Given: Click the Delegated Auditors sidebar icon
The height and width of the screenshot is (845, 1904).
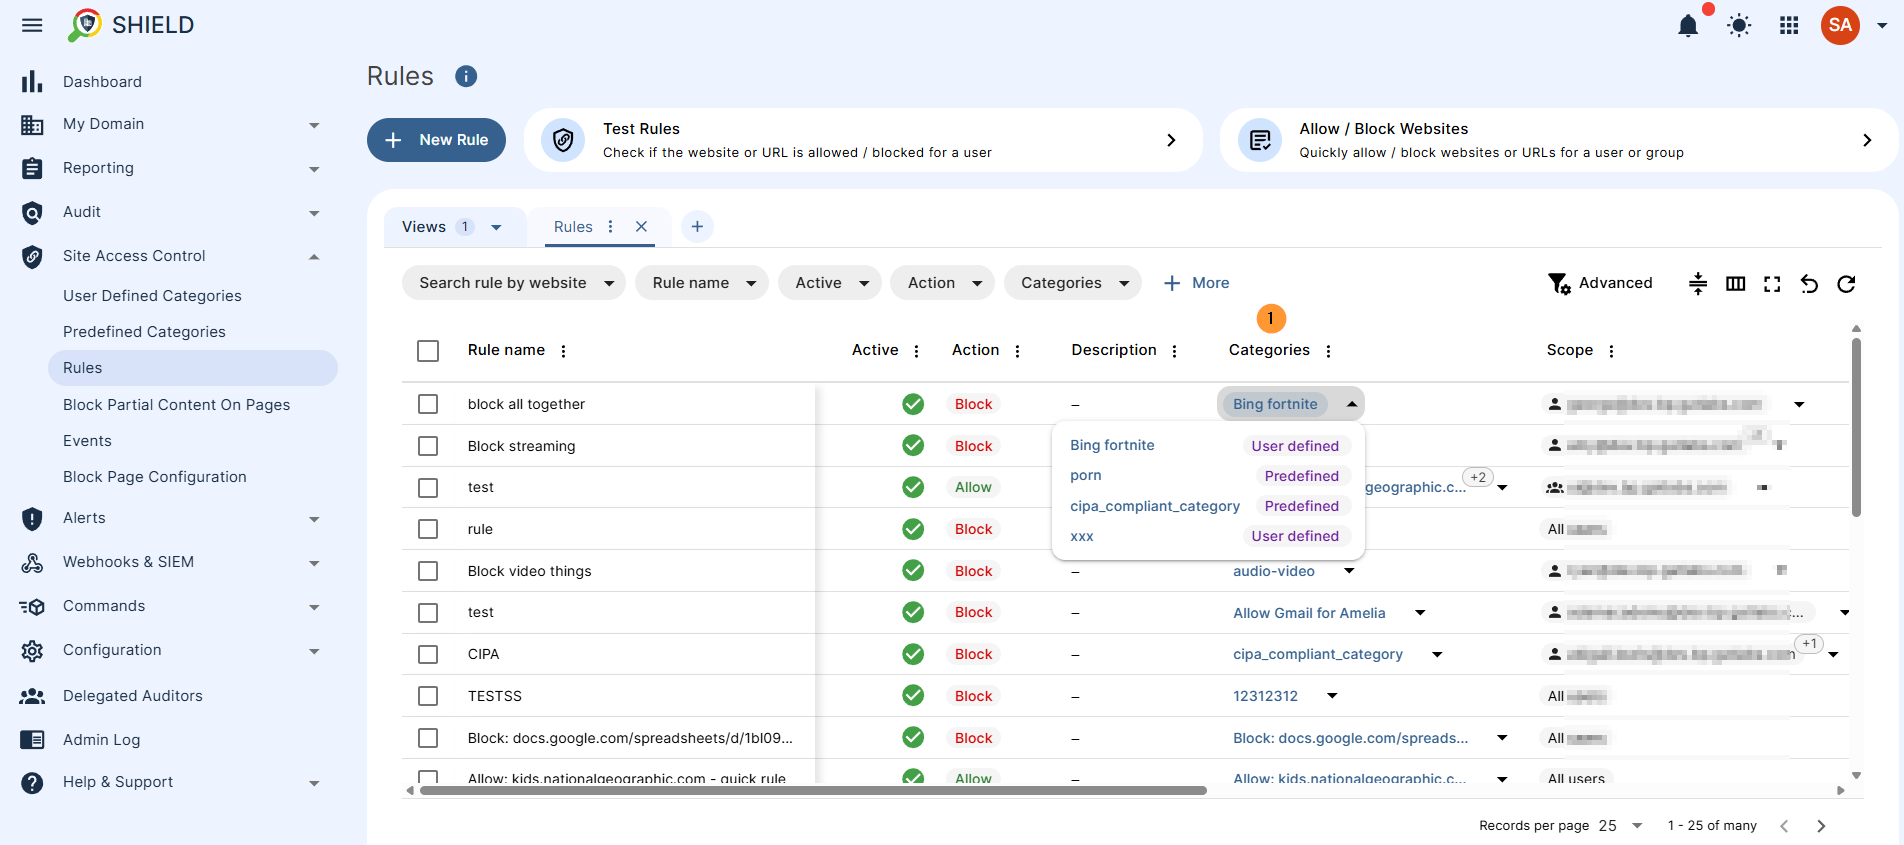Looking at the screenshot, I should 32,696.
